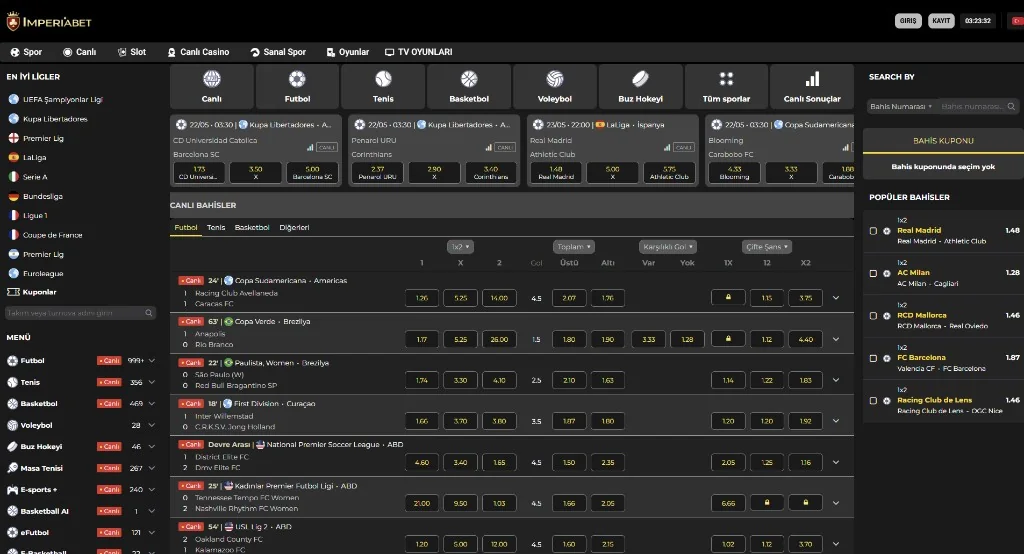
Task: Click the GİRİŞ login button
Action: [908, 21]
